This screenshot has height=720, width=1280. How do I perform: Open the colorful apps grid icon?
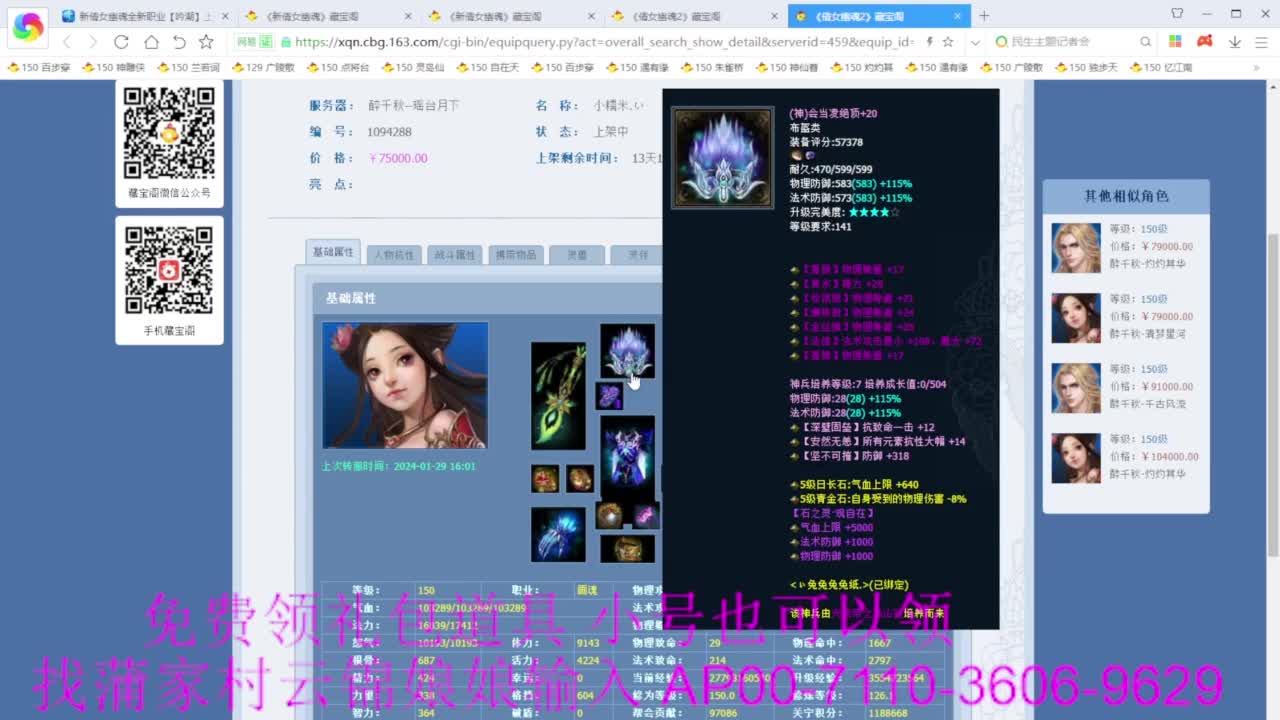[1175, 42]
